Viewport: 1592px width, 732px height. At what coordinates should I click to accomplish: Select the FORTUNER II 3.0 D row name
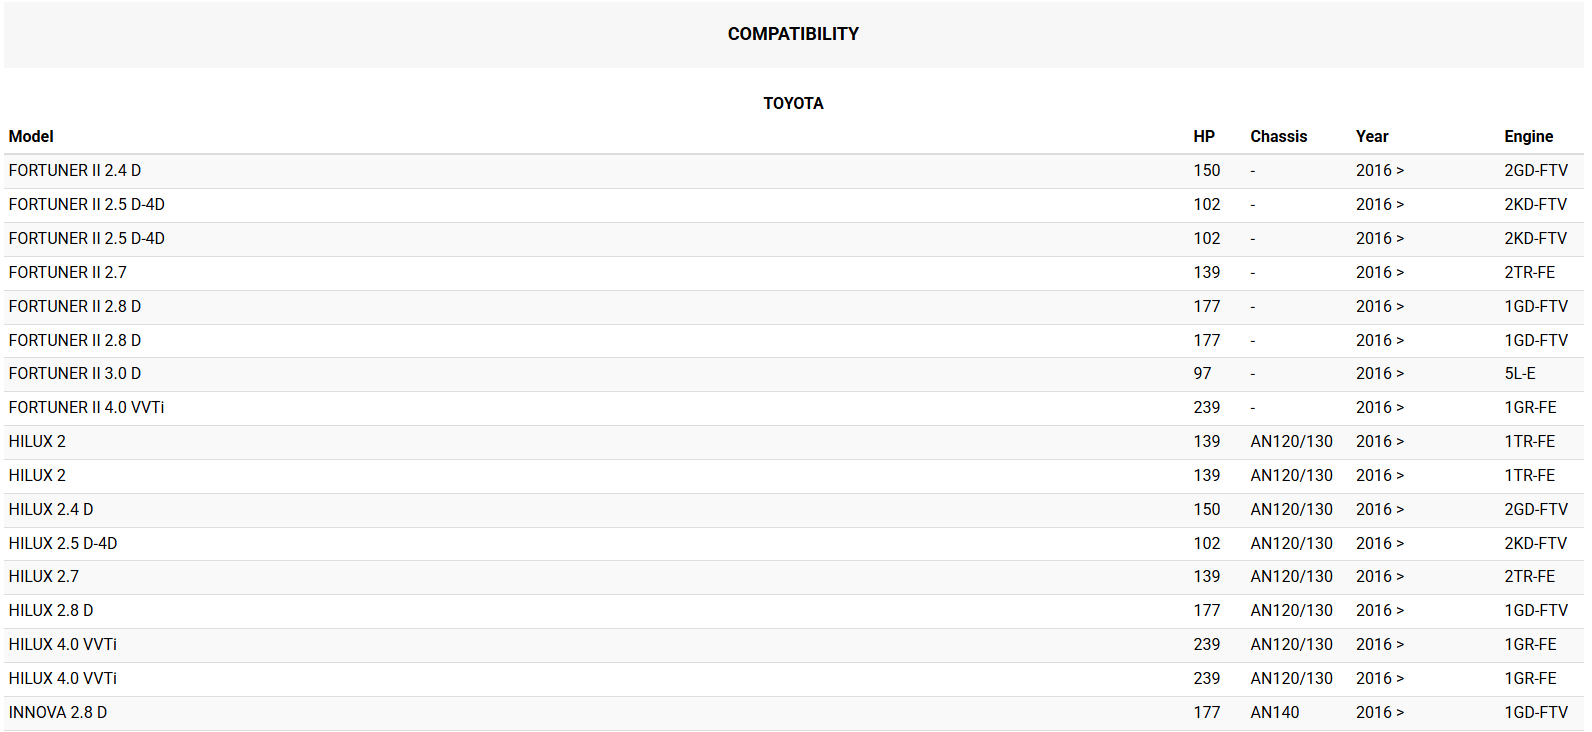[75, 373]
